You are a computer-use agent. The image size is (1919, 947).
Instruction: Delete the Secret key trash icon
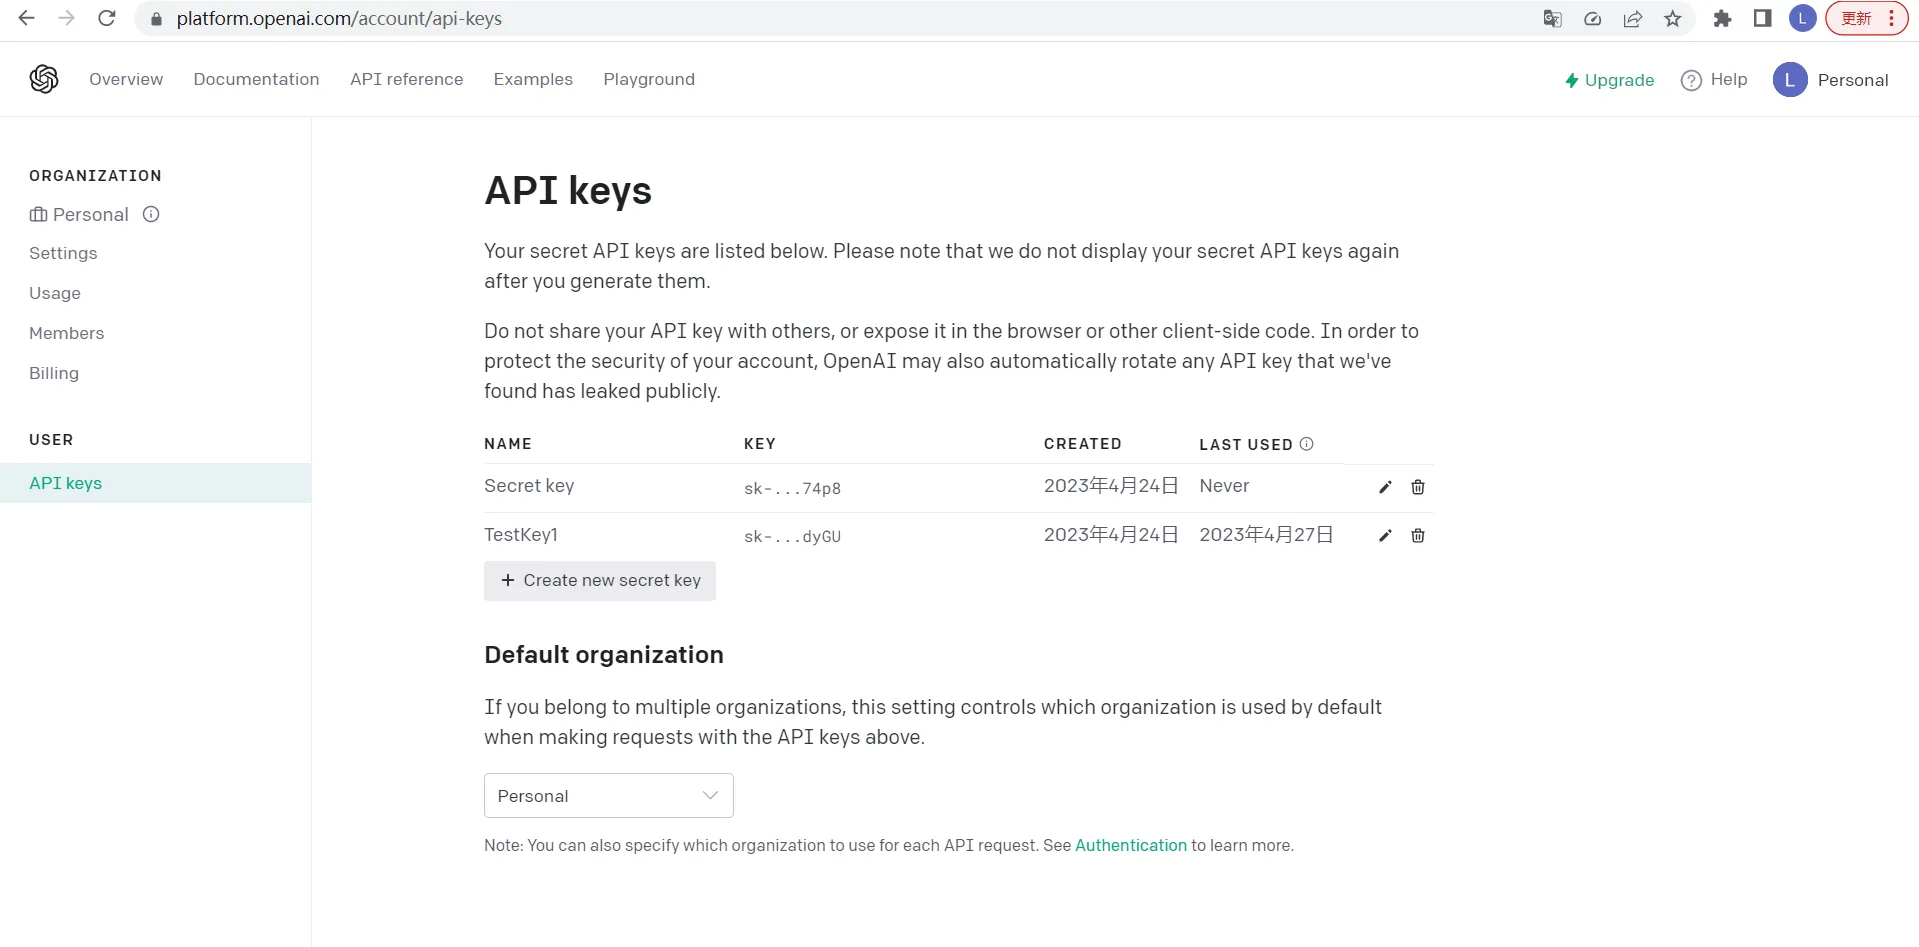1418,487
